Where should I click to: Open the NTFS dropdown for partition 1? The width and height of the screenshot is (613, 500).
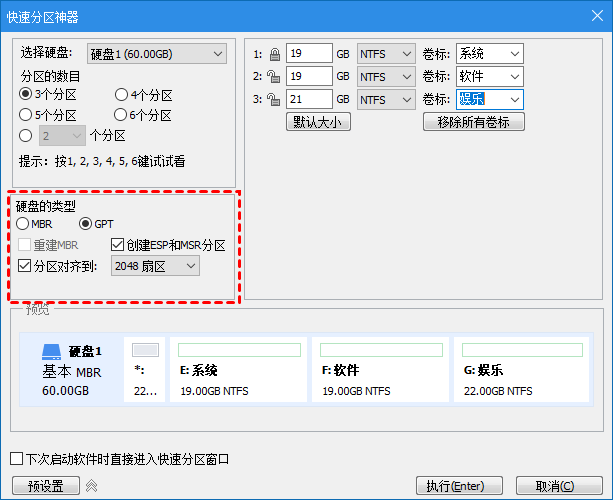pyautogui.click(x=386, y=54)
